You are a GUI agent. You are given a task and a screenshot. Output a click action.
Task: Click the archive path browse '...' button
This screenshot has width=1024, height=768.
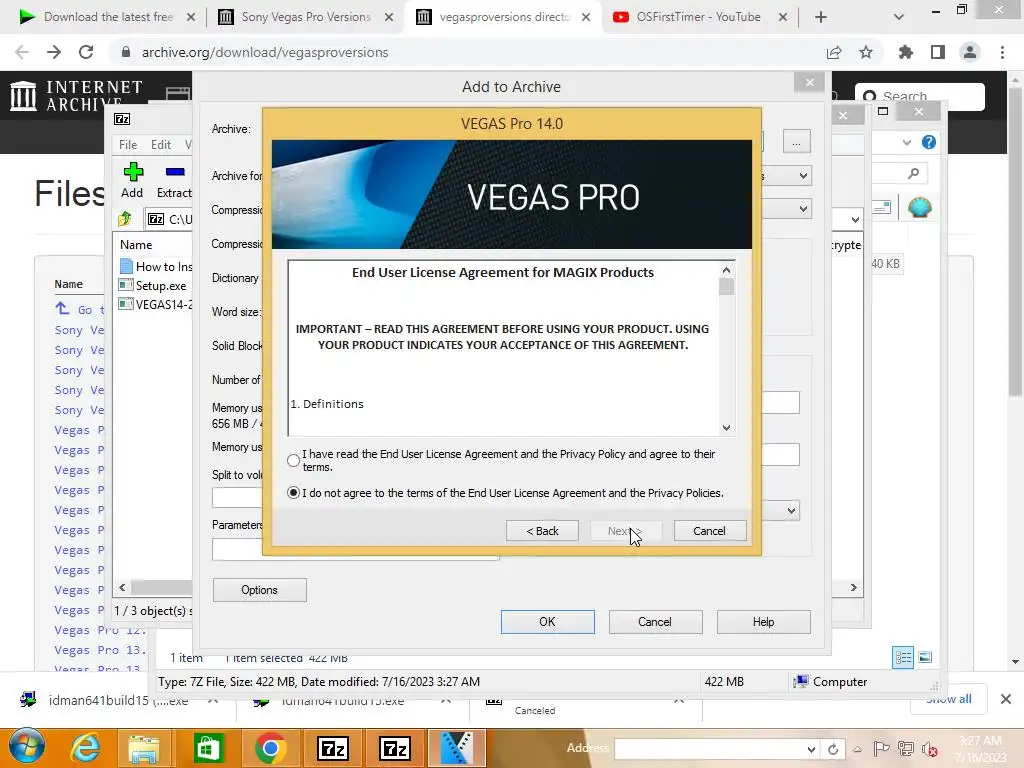pyautogui.click(x=796, y=142)
